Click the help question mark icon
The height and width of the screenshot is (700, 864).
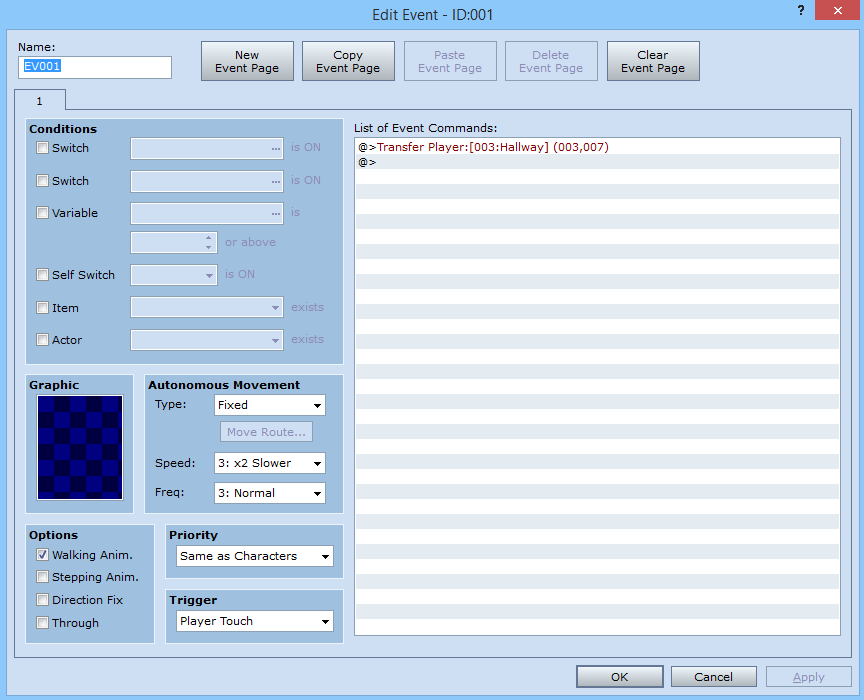[x=801, y=10]
